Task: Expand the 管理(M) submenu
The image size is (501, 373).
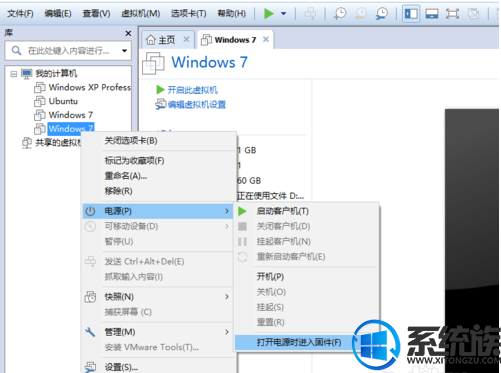Action: point(159,332)
